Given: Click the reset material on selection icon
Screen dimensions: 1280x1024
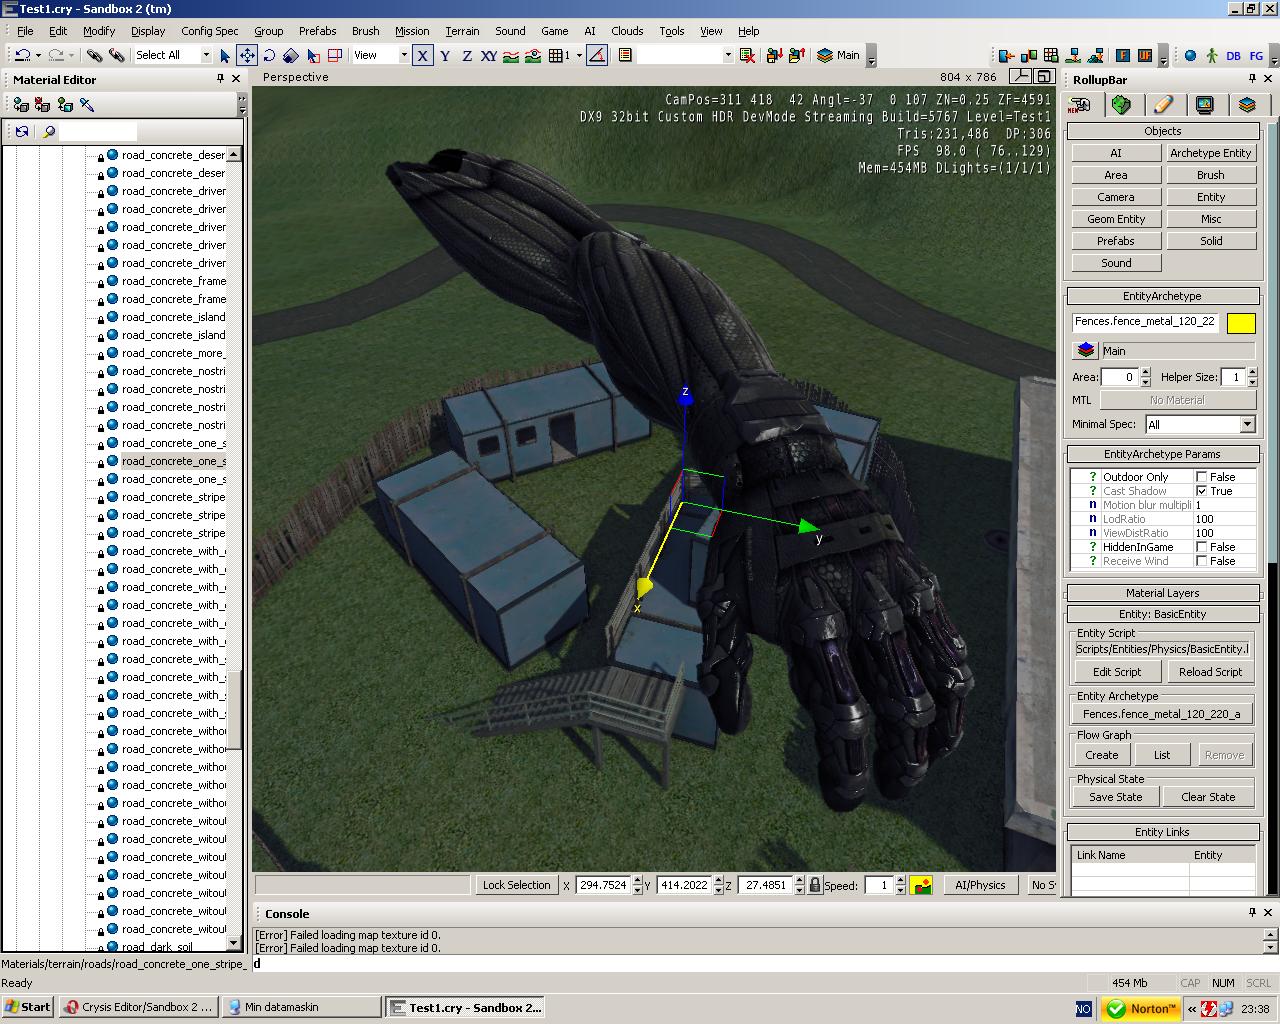Looking at the screenshot, I should tap(43, 104).
